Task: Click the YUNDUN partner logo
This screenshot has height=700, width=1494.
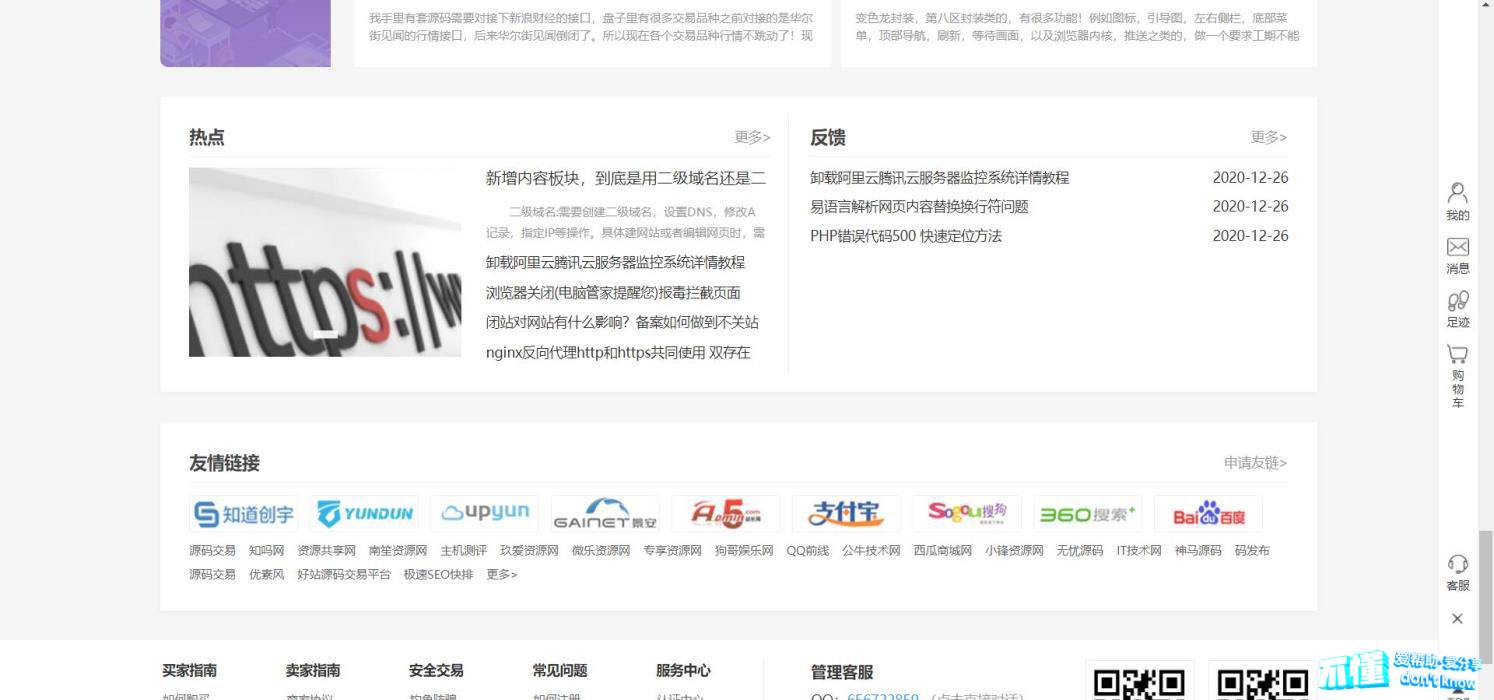Action: pos(365,514)
